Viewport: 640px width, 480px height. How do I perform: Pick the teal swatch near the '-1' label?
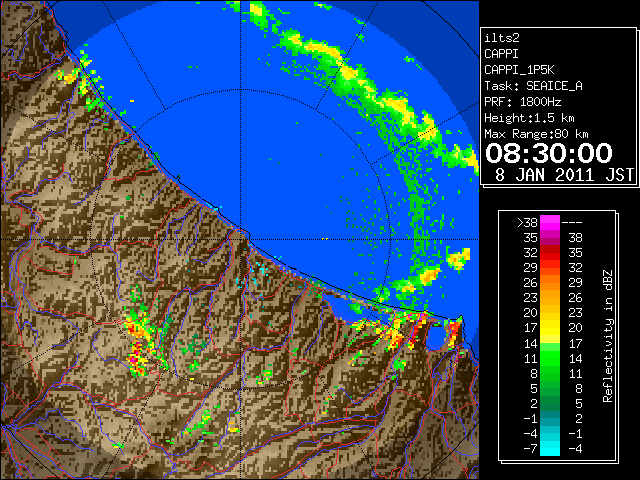click(550, 418)
